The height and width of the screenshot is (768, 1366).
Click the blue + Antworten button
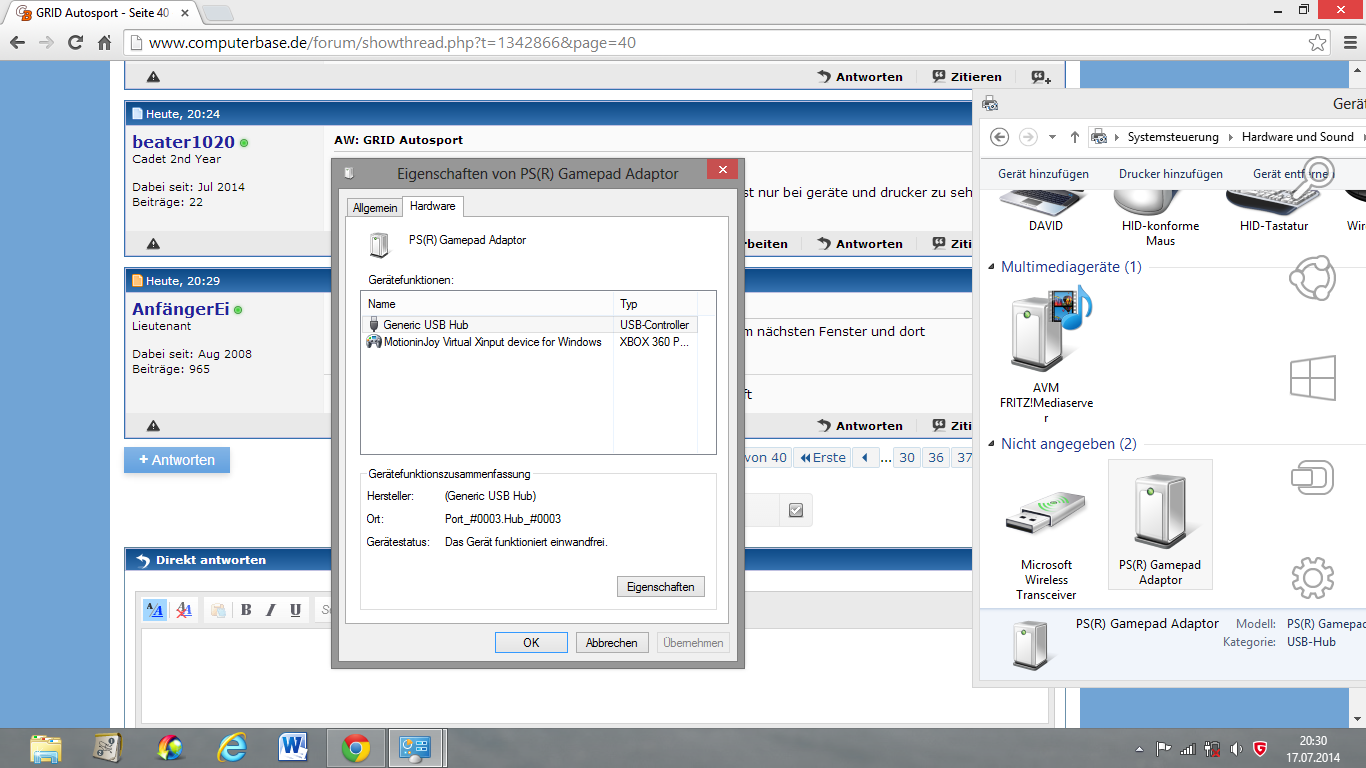click(x=177, y=460)
